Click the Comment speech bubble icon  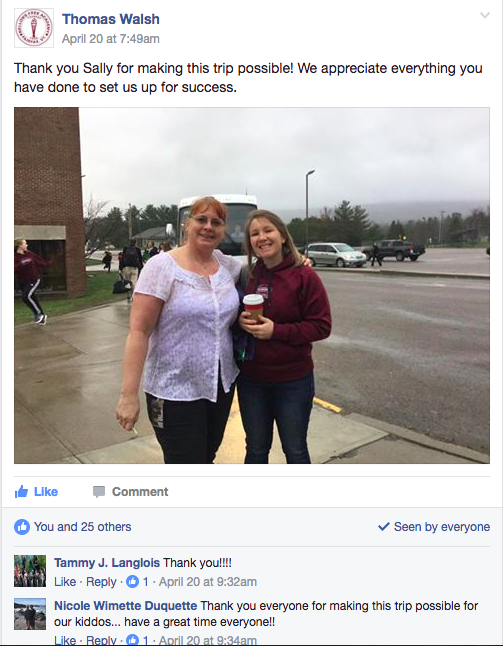[99, 492]
